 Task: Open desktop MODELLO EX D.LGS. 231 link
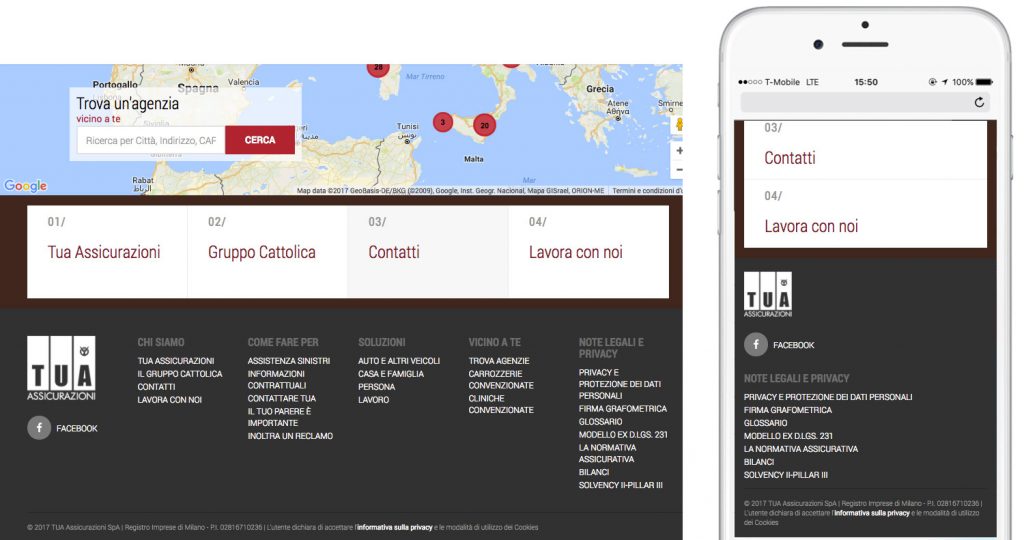(x=623, y=435)
